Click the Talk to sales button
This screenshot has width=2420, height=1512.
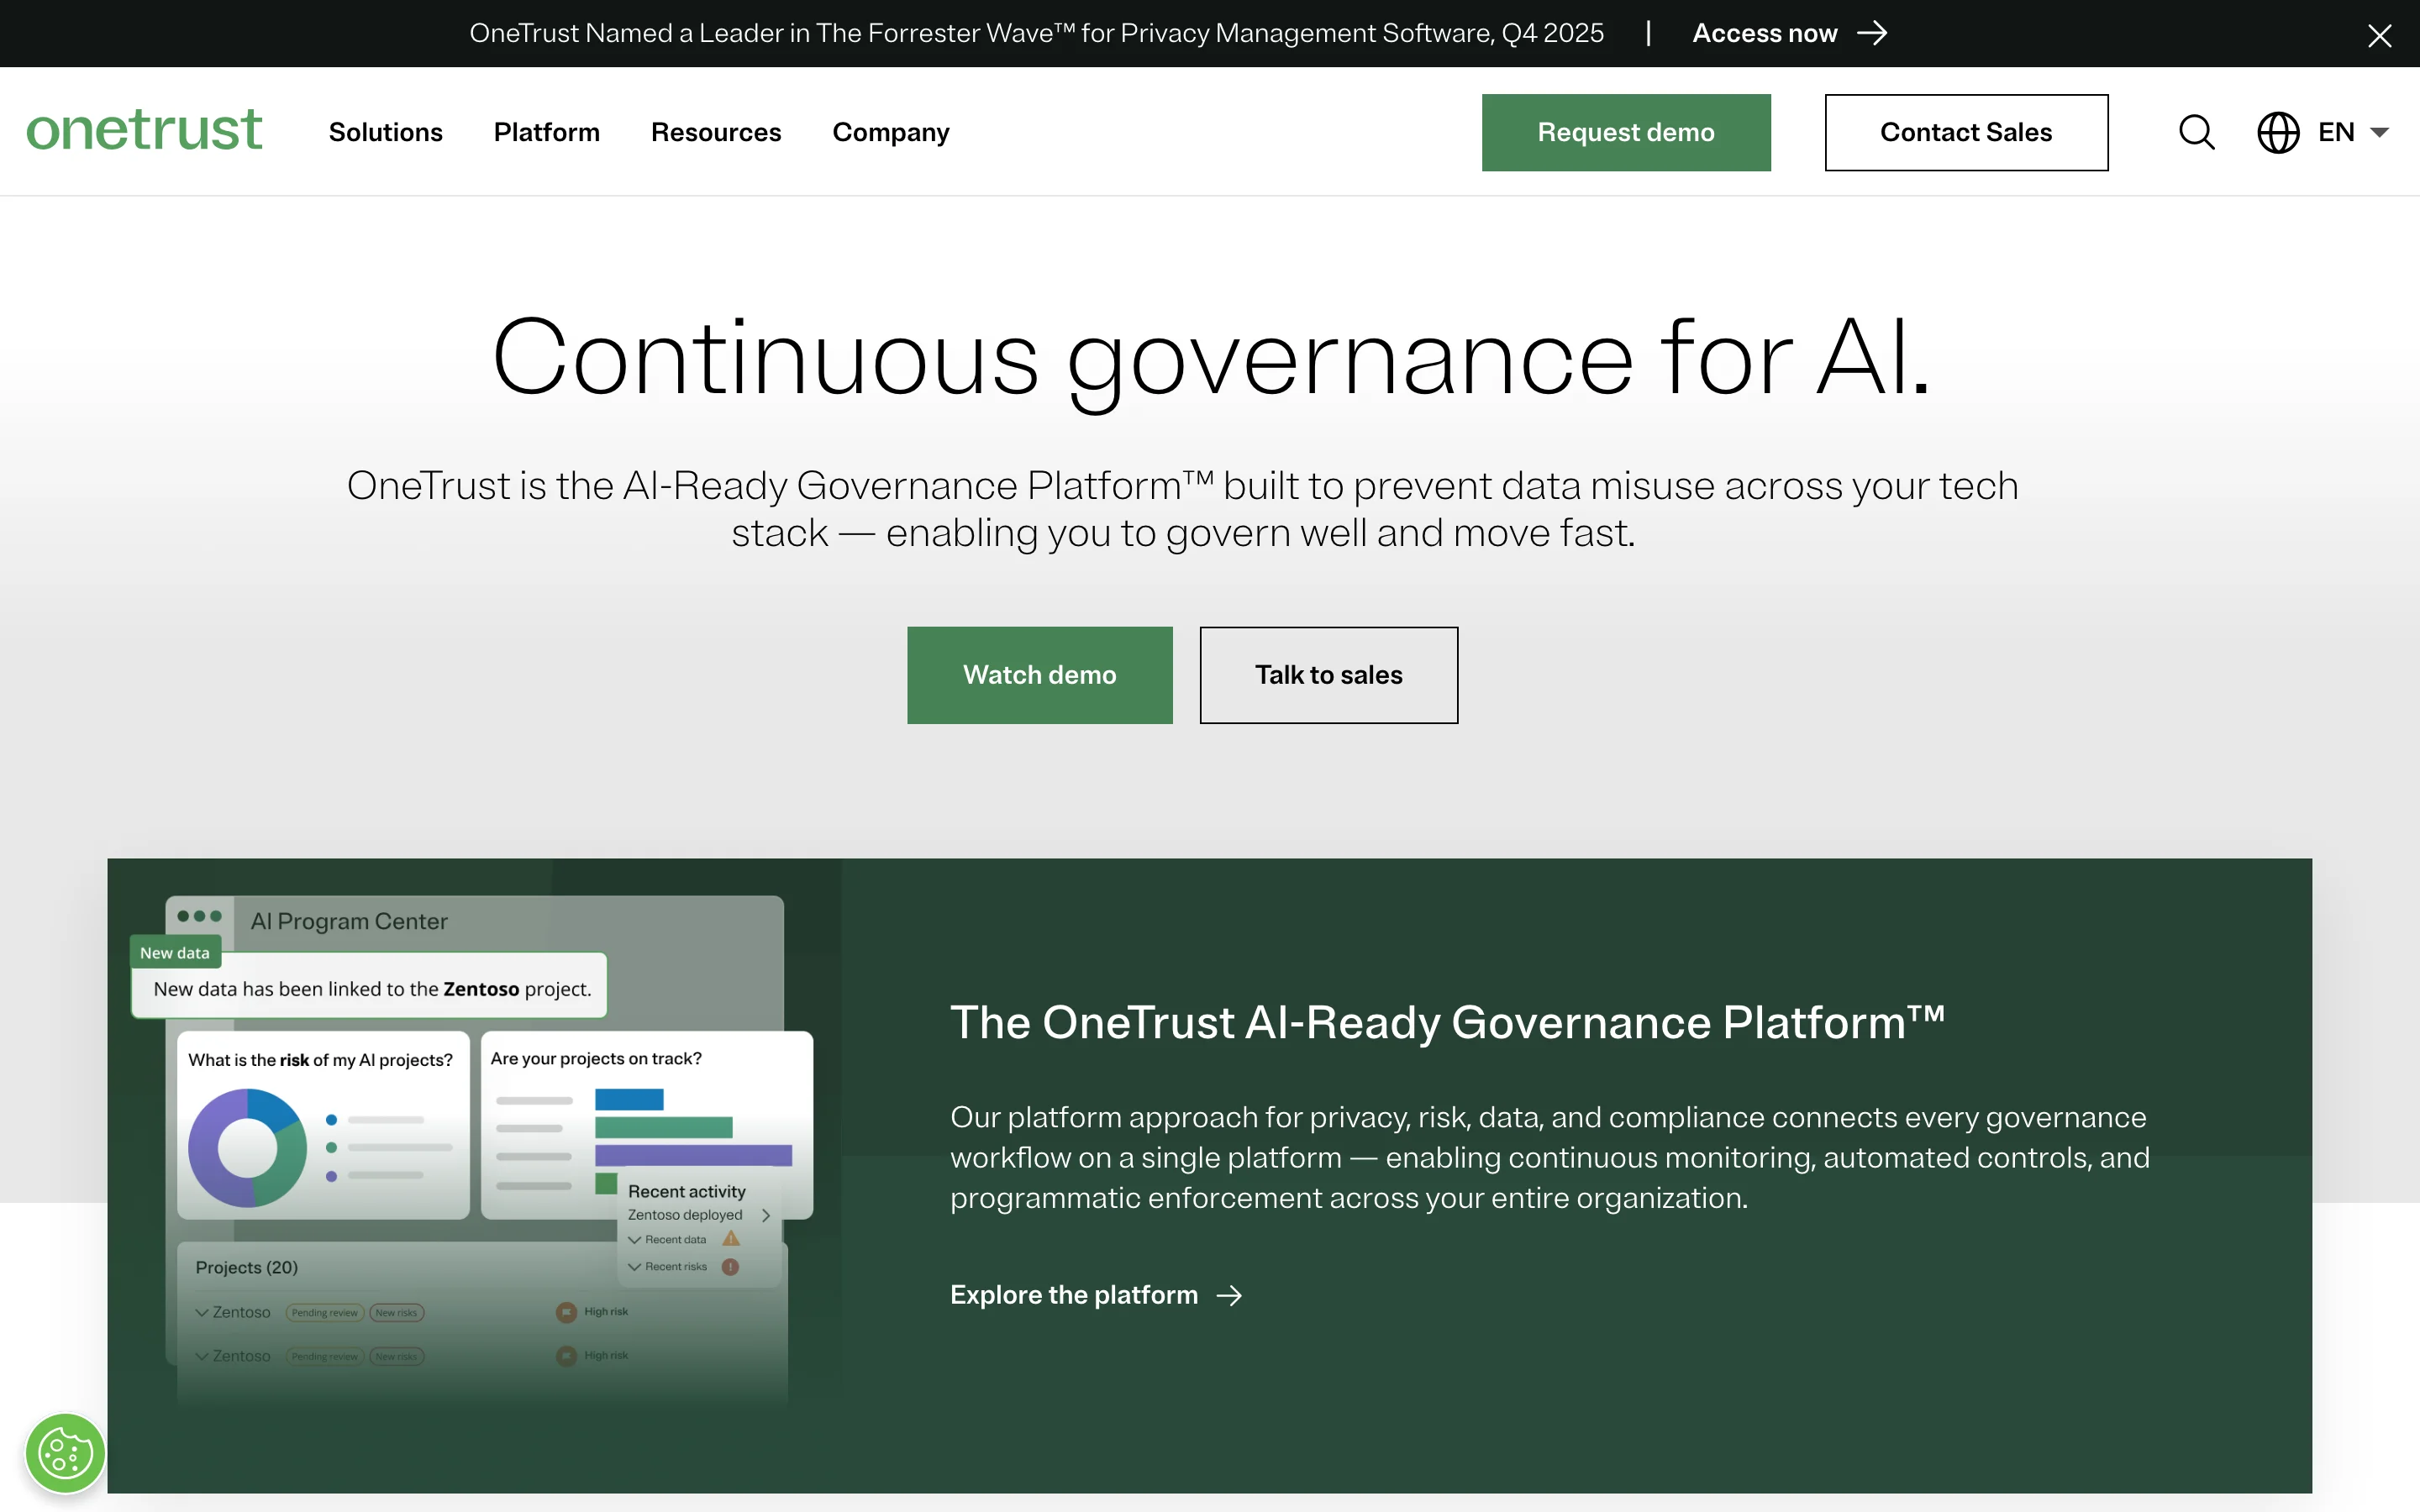tap(1328, 675)
